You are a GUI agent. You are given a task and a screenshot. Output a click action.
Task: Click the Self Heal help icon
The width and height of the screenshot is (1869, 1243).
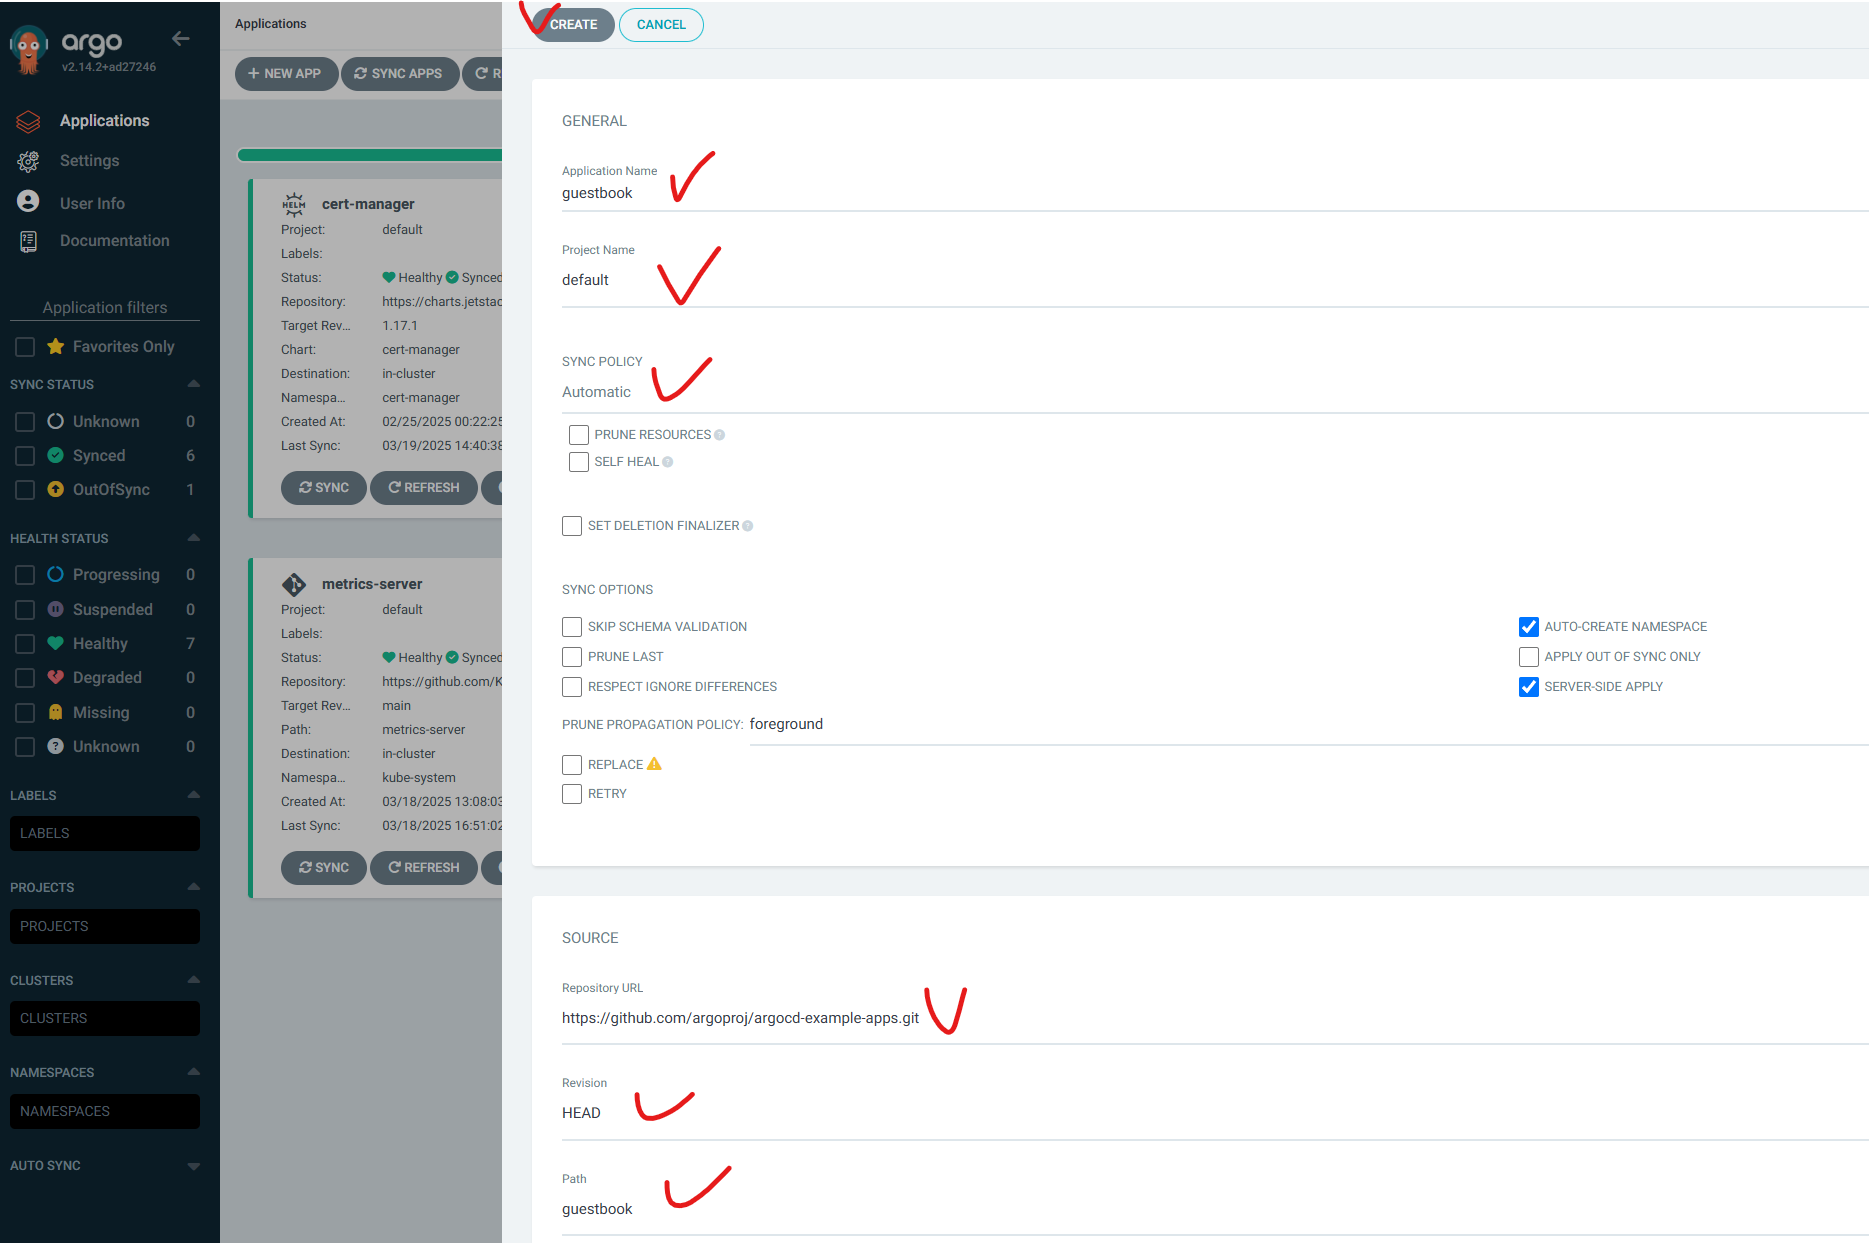668,462
